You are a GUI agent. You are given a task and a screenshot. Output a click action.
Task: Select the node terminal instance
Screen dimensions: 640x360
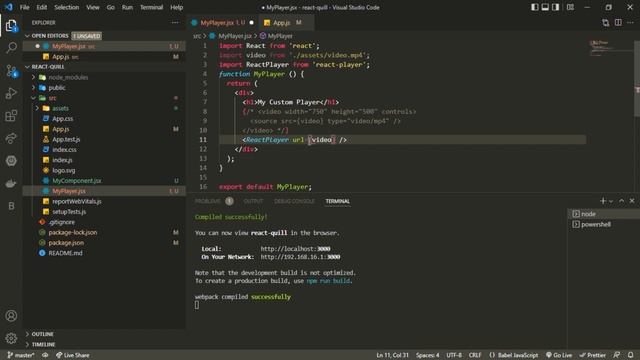coord(604,214)
